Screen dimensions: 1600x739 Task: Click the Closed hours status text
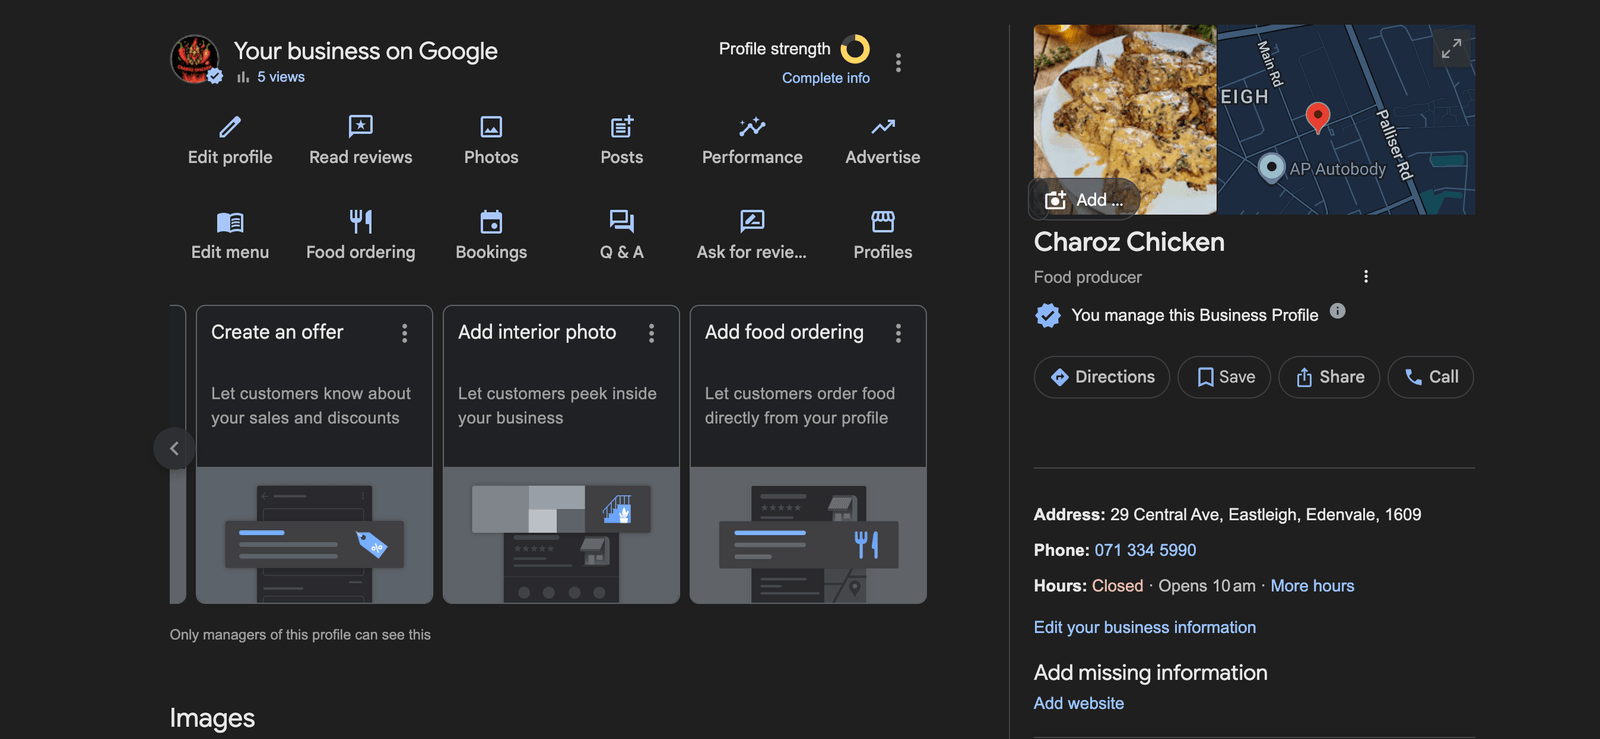click(1117, 586)
